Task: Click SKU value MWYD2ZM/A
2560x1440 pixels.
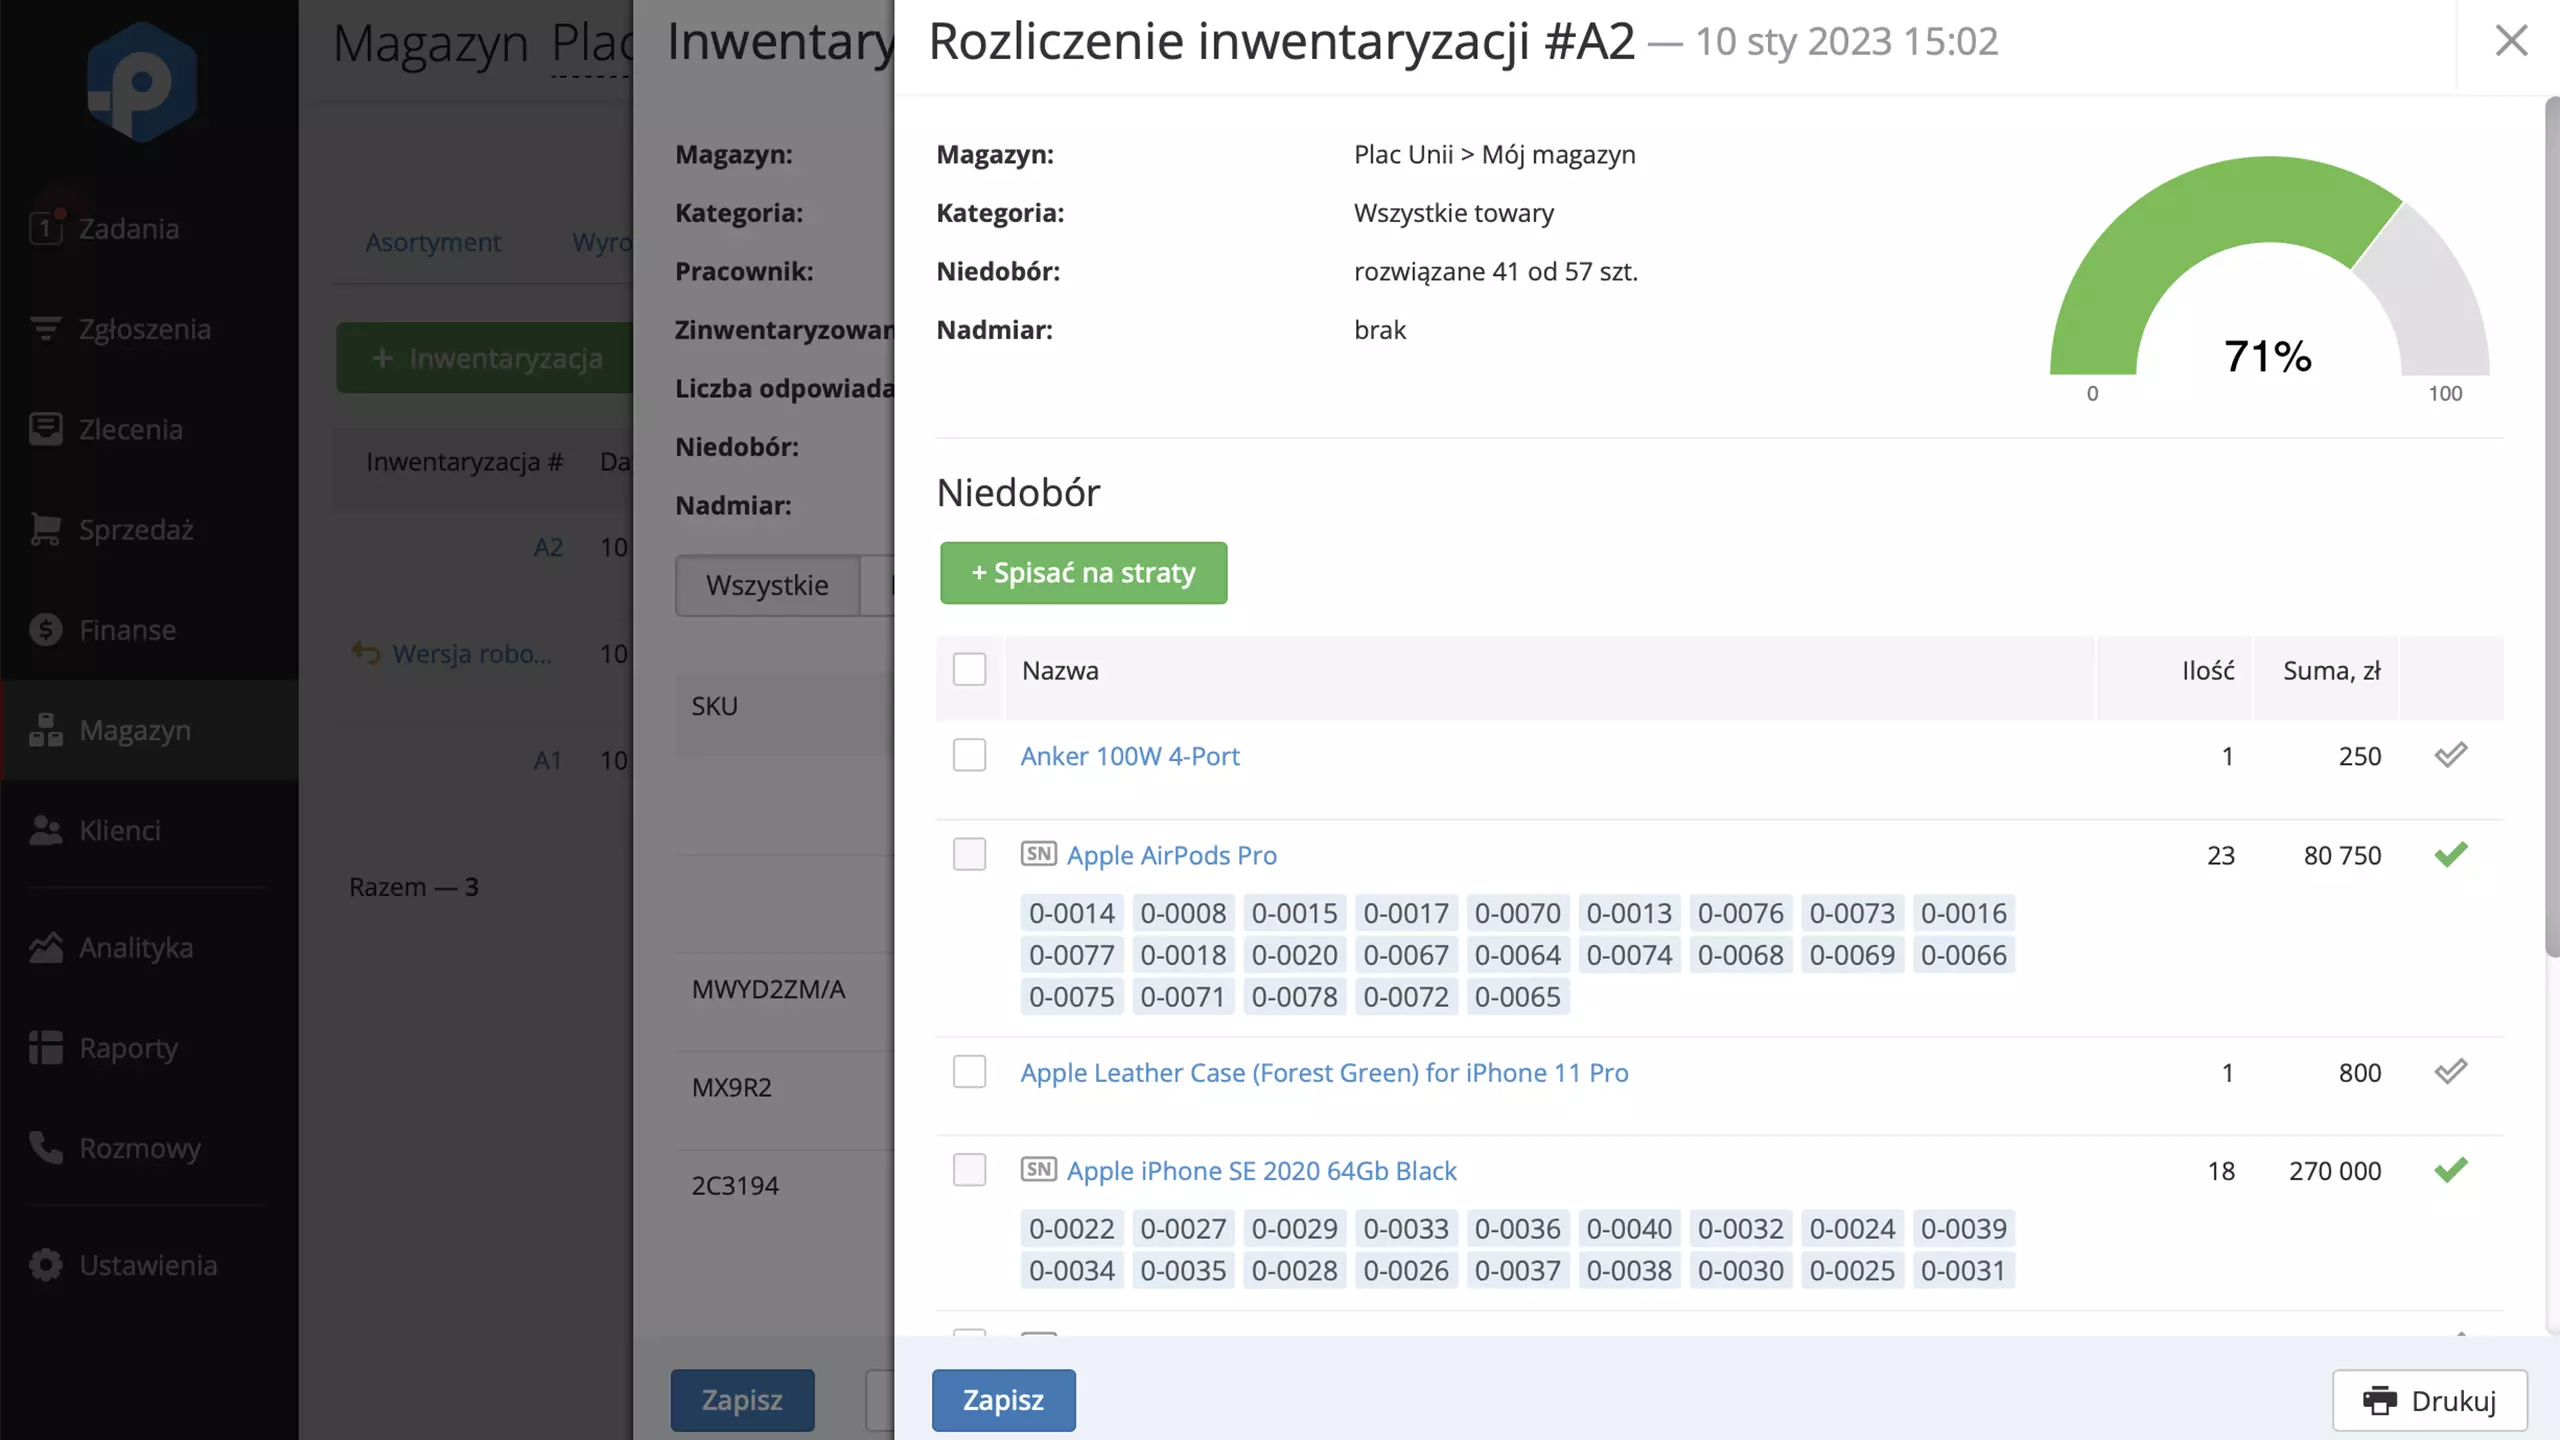Action: 768,989
